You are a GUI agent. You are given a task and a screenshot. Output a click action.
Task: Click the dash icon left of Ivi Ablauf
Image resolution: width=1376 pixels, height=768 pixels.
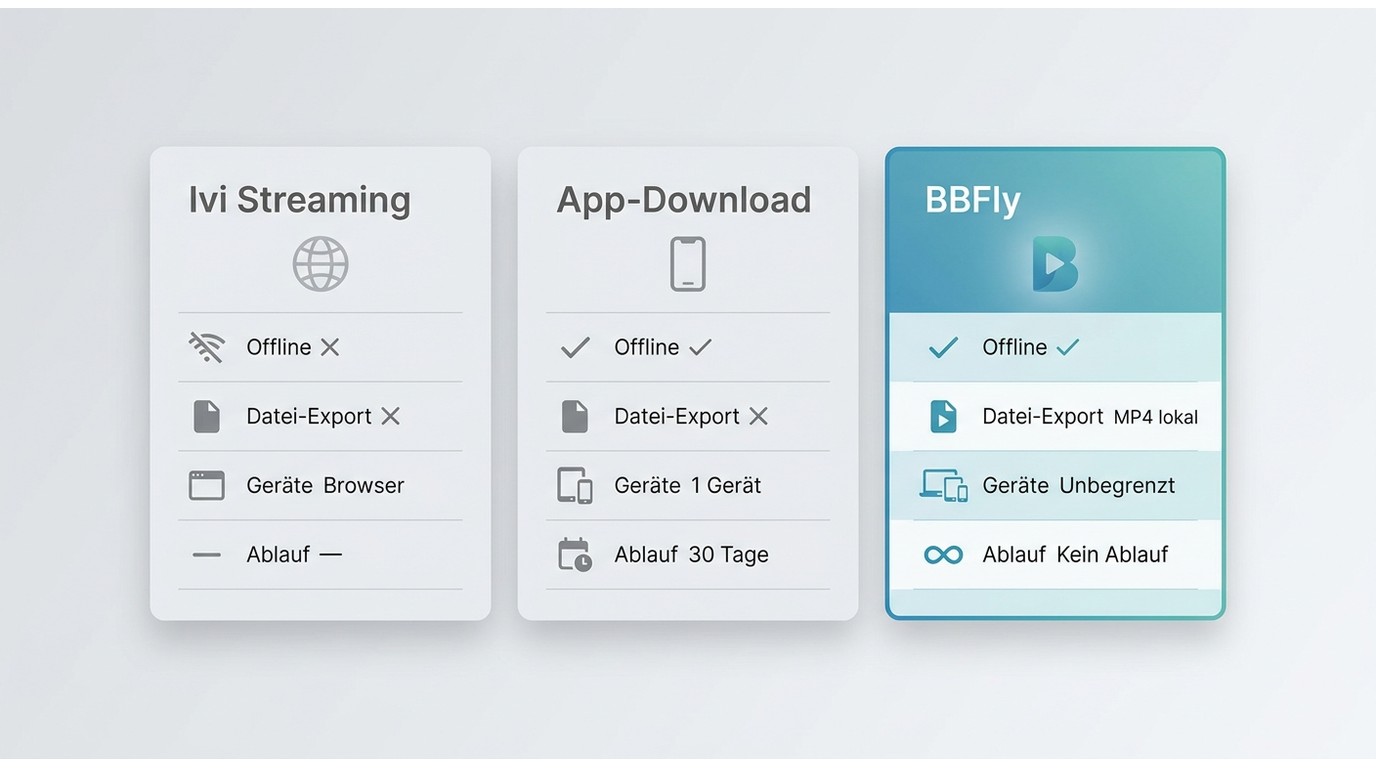click(206, 555)
